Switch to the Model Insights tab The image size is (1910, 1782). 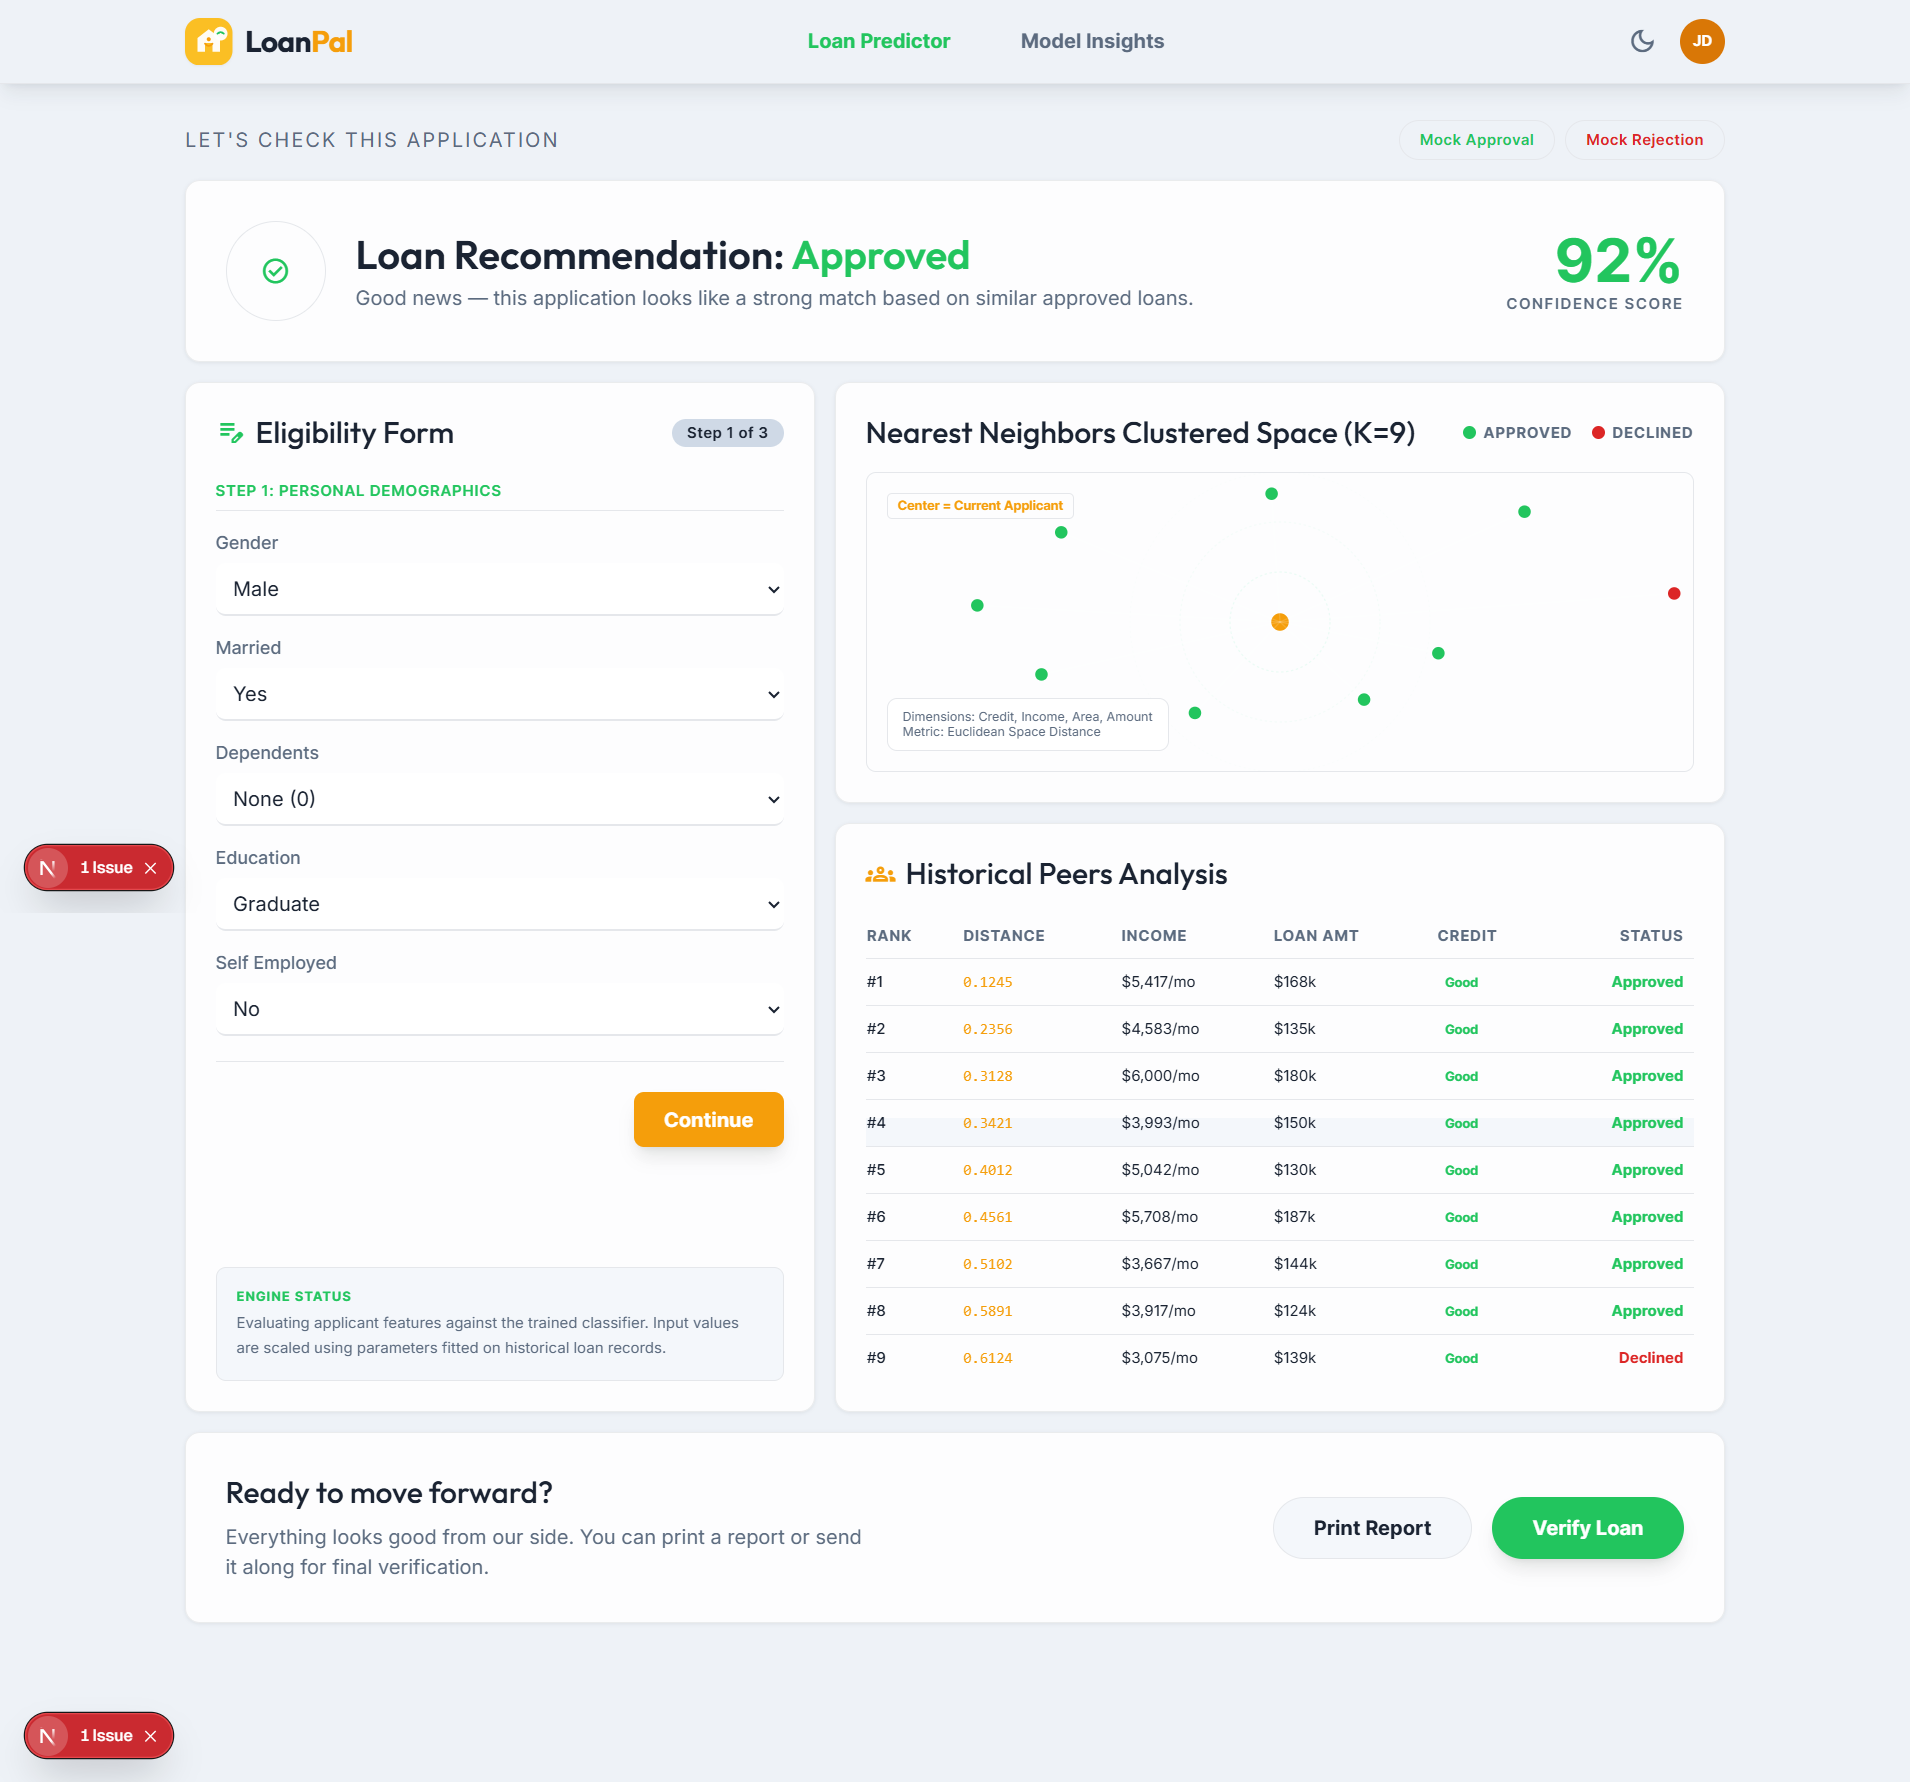pos(1092,41)
